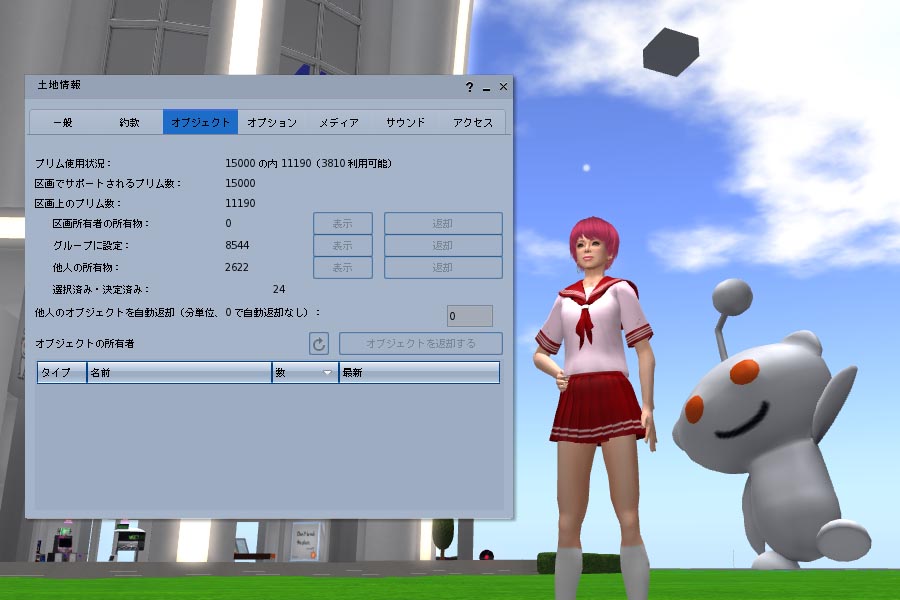
Task: Click 返却 for 区画所有者の所有物
Action: pyautogui.click(x=443, y=223)
